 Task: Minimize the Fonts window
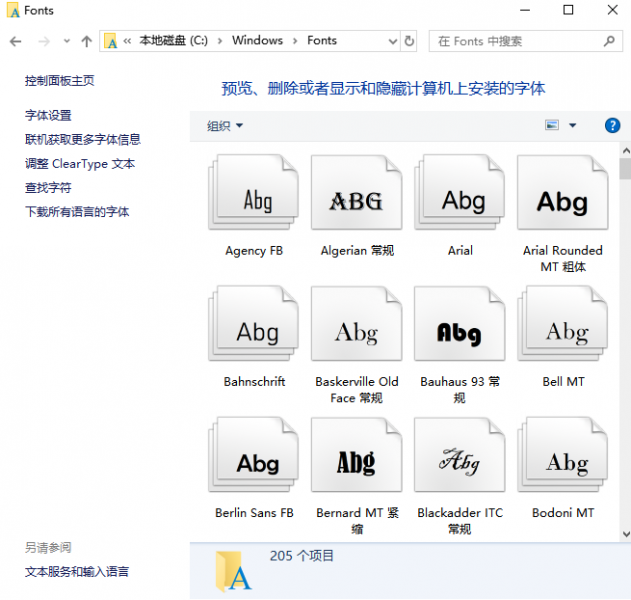tap(525, 10)
